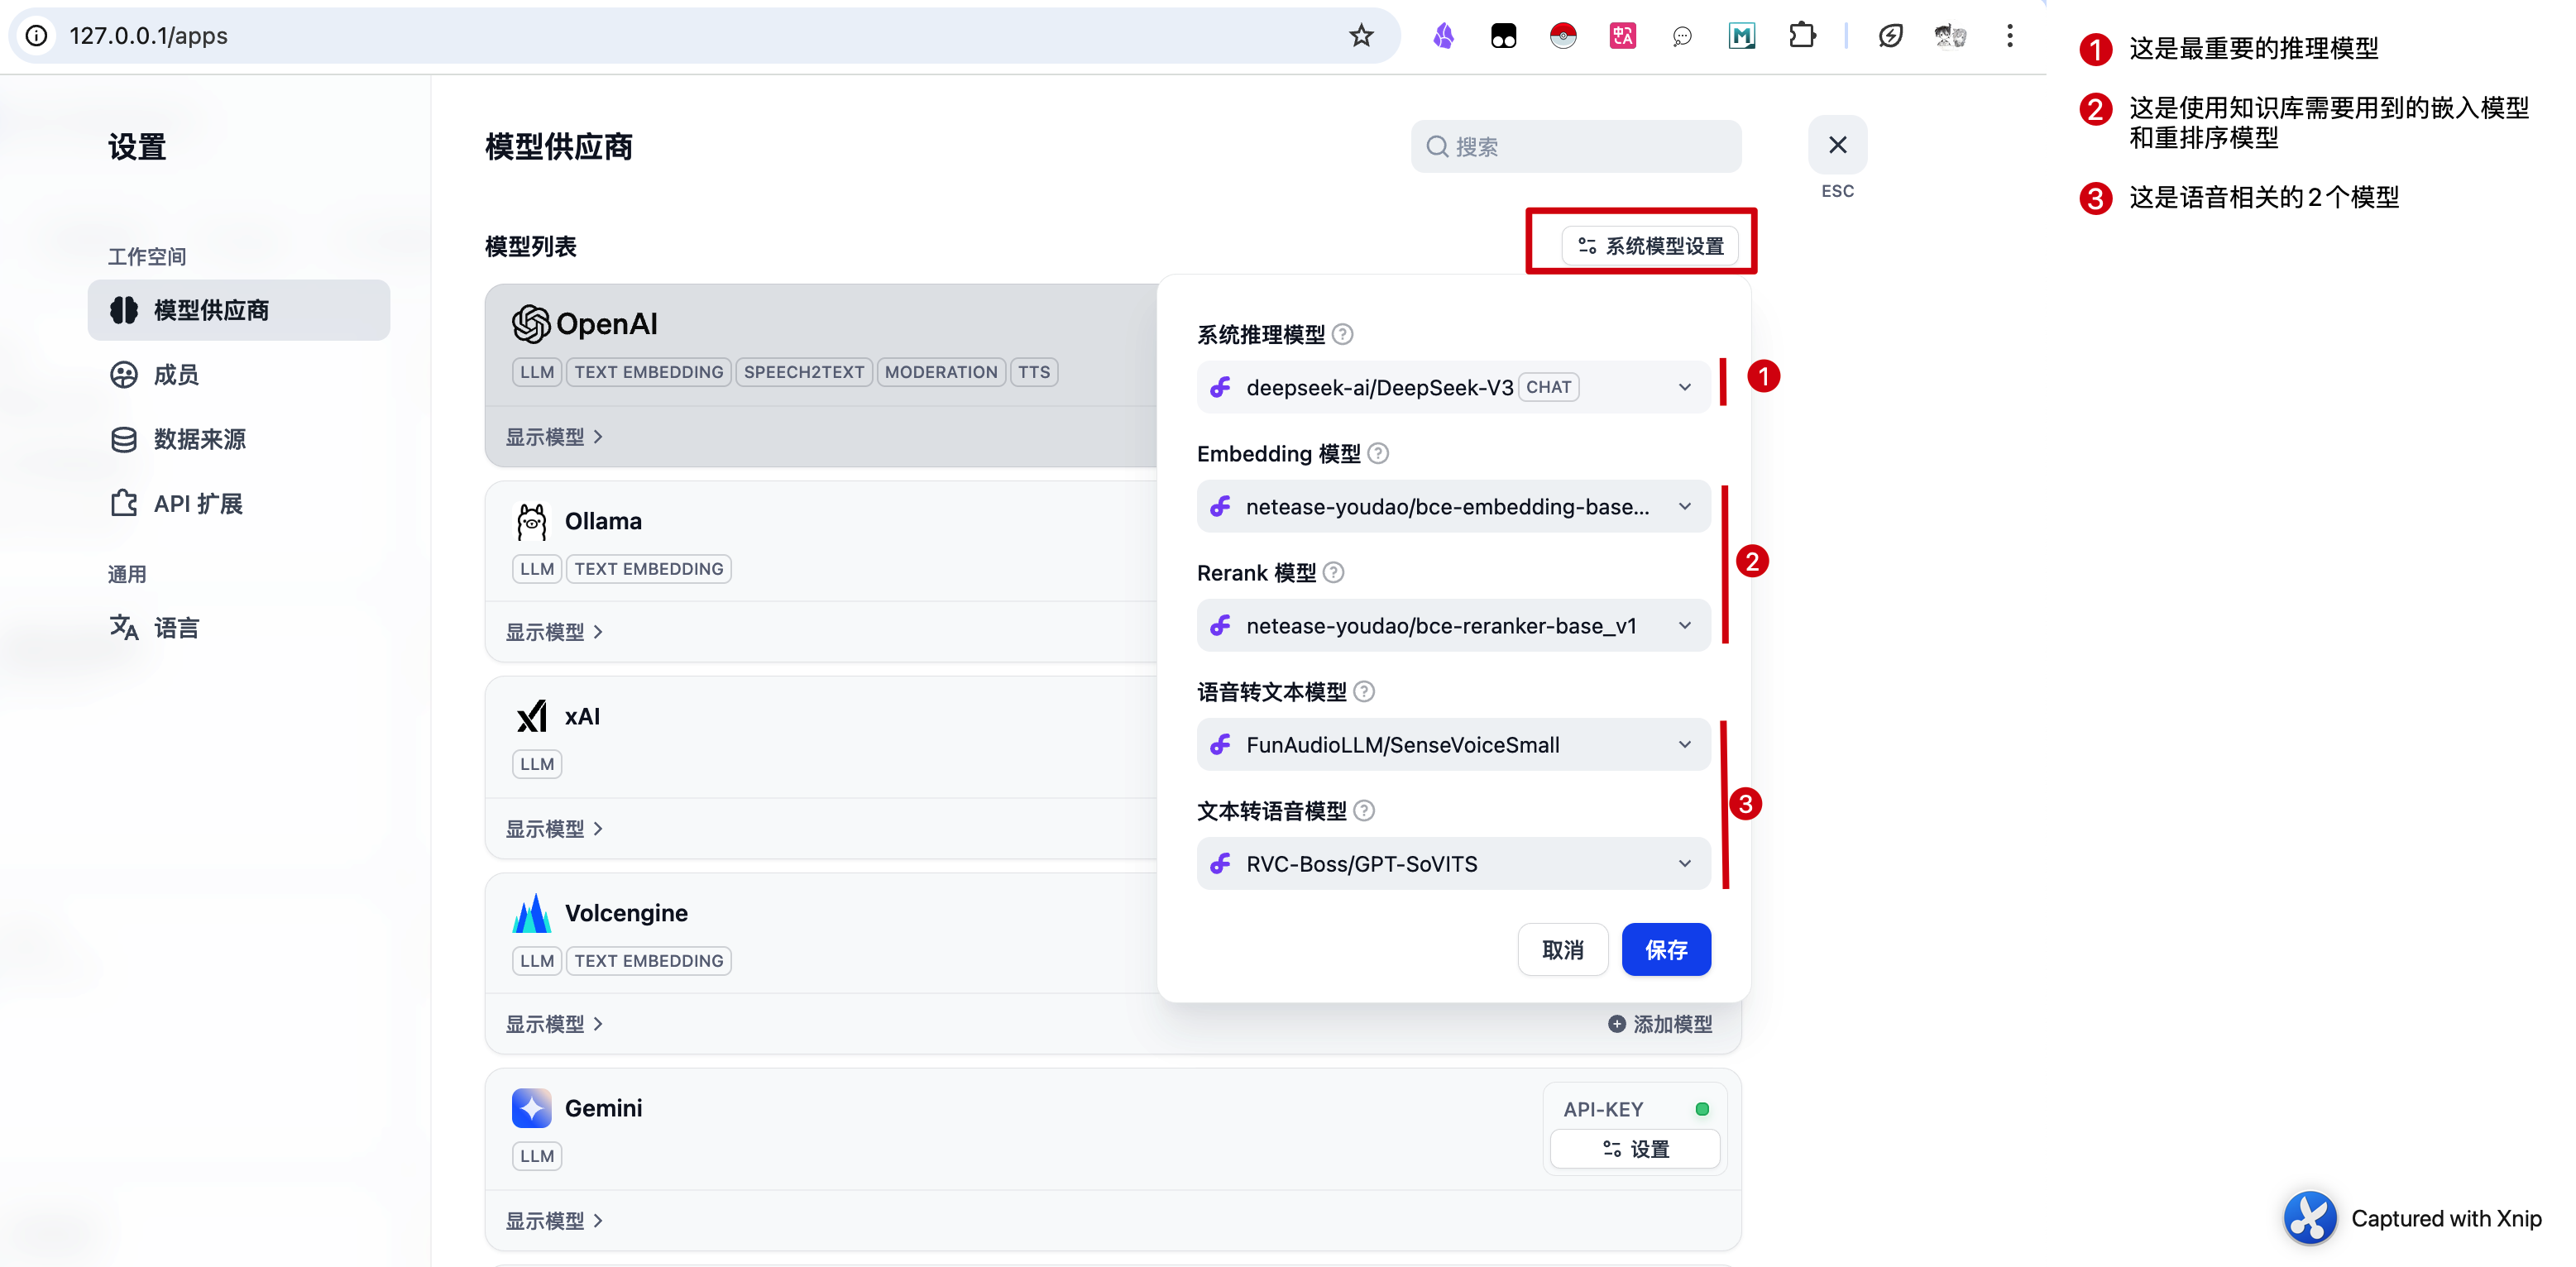Expand 显示模型 under Gemini

click(x=554, y=1221)
